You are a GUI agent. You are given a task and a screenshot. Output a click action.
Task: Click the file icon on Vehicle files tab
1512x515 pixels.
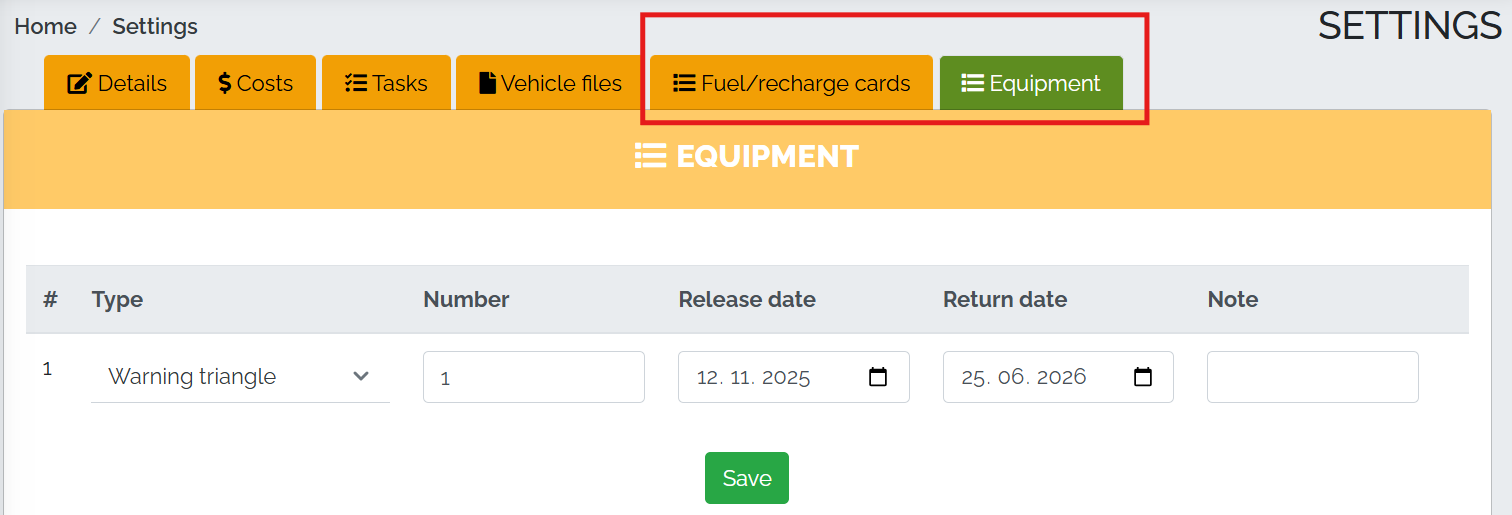[487, 84]
